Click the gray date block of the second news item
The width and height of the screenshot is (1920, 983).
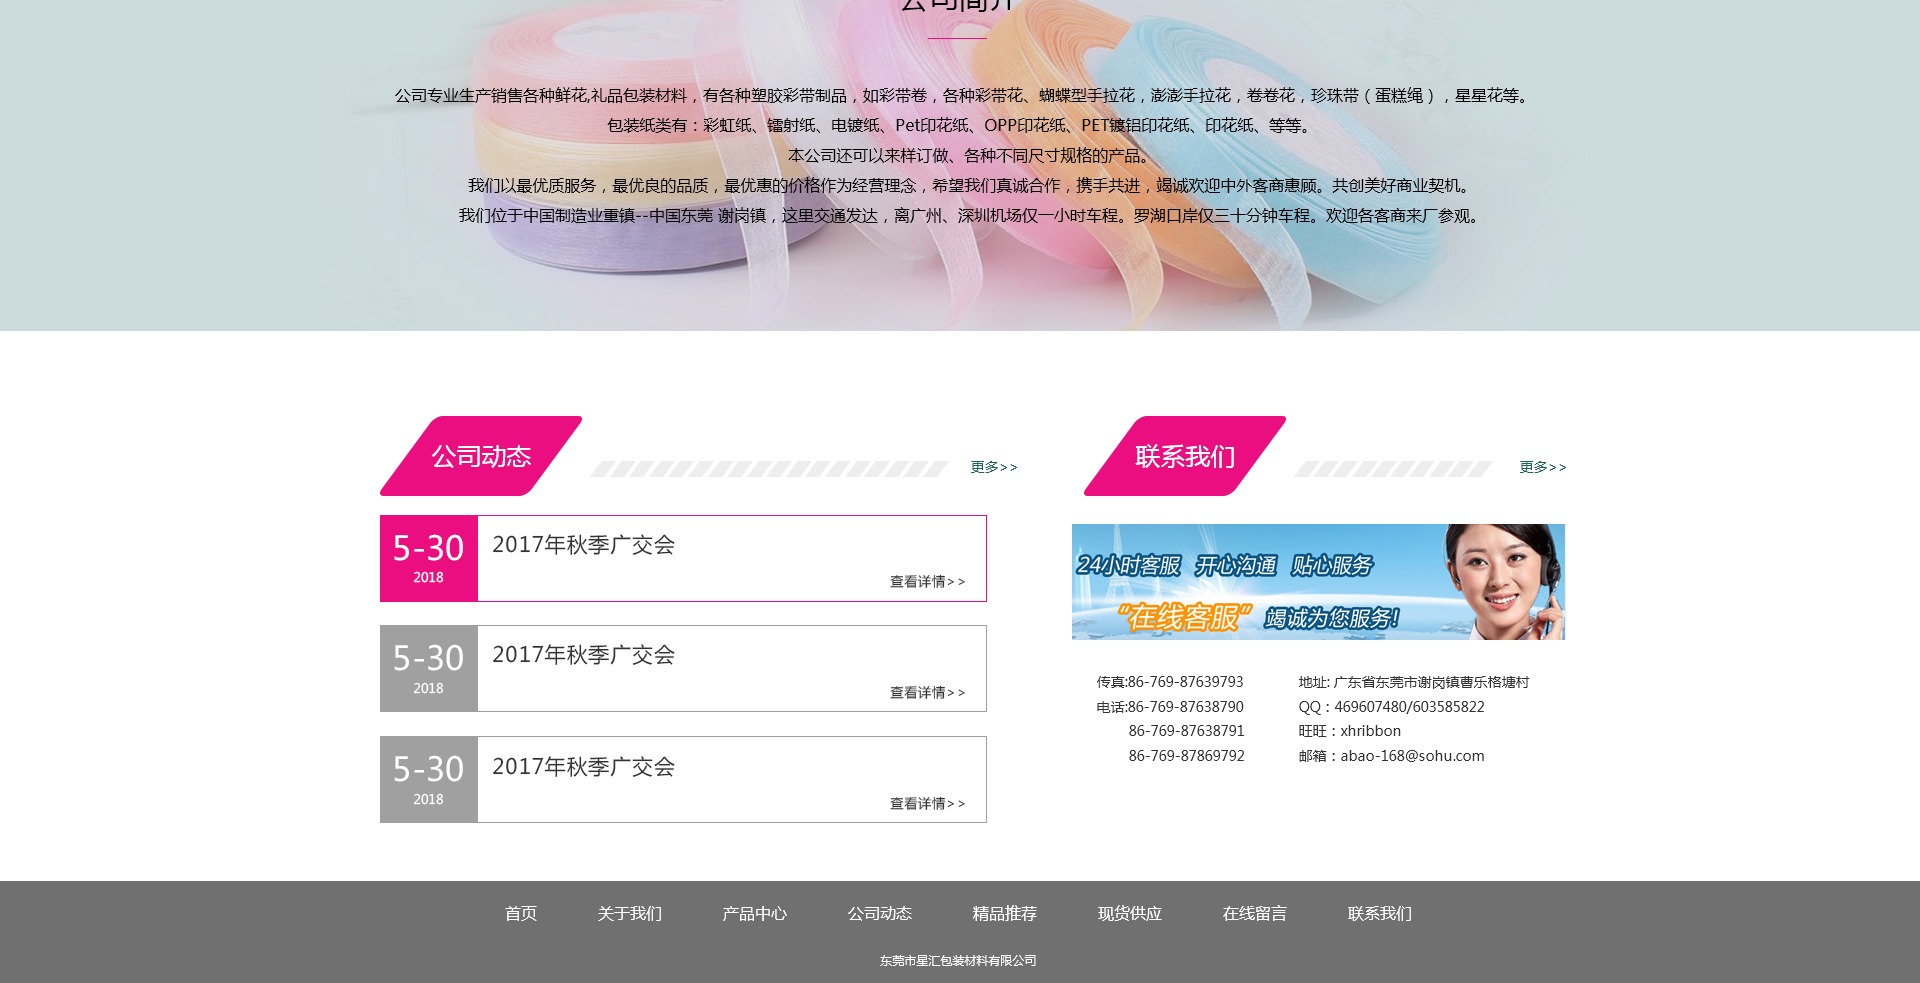(429, 668)
